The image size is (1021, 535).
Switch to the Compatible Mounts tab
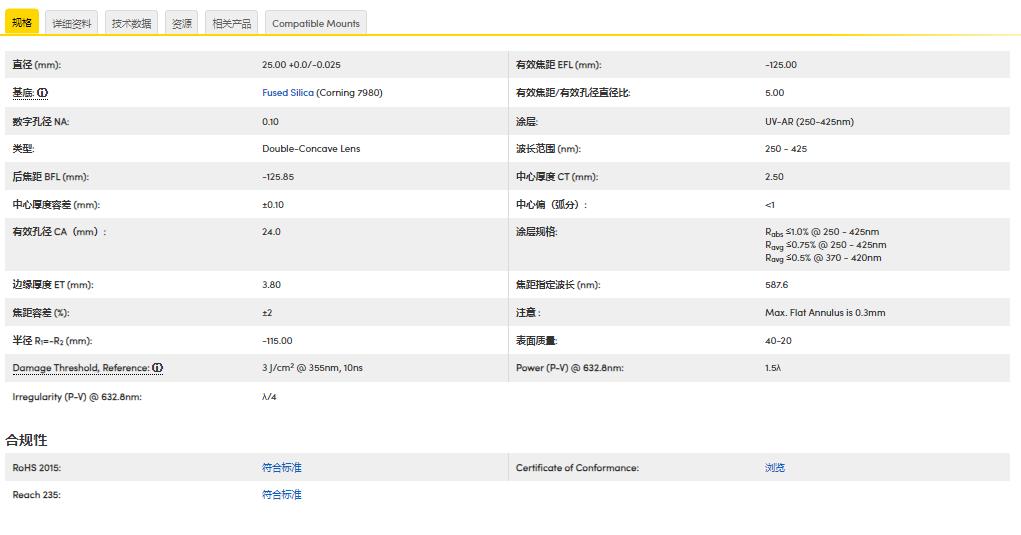(x=316, y=23)
